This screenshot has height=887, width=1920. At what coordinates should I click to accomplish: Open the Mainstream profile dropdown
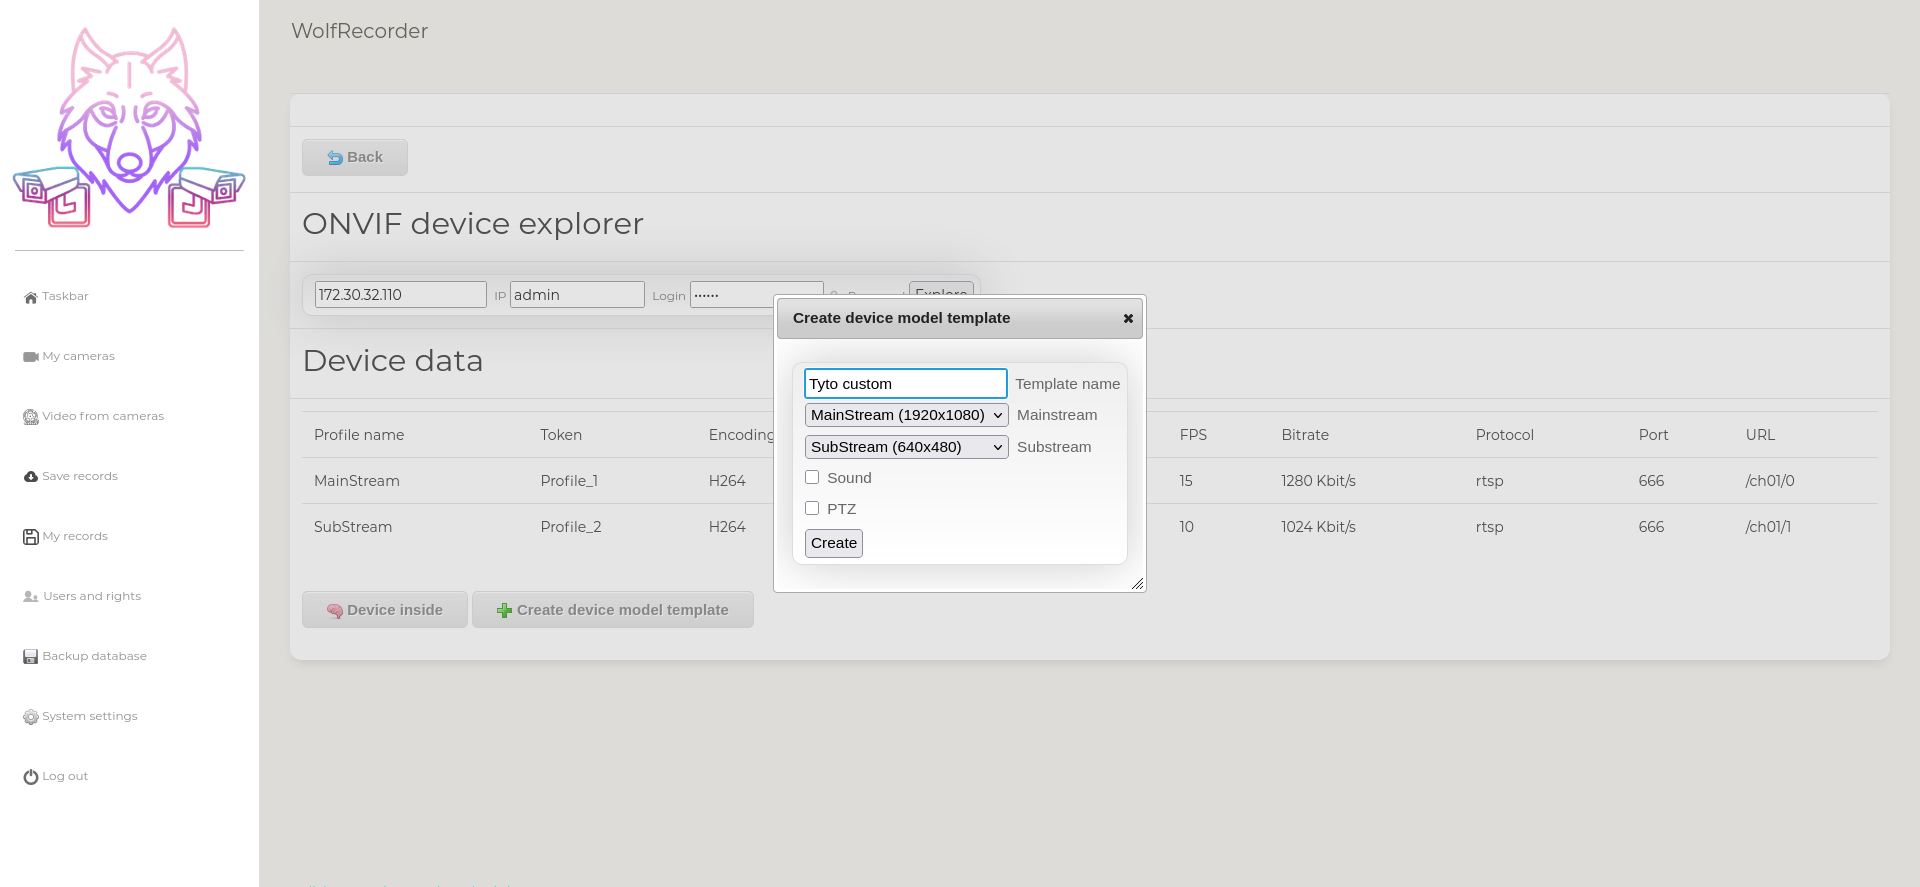[906, 415]
